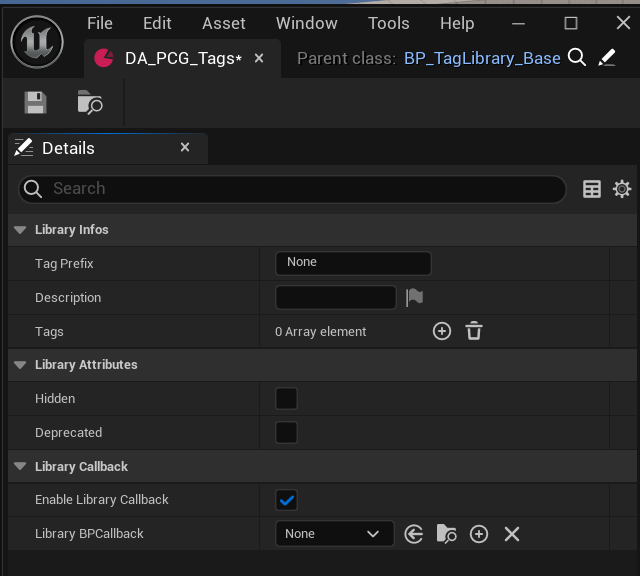Toggle the property matrix table view icon
This screenshot has width=640, height=576.
pyautogui.click(x=592, y=189)
